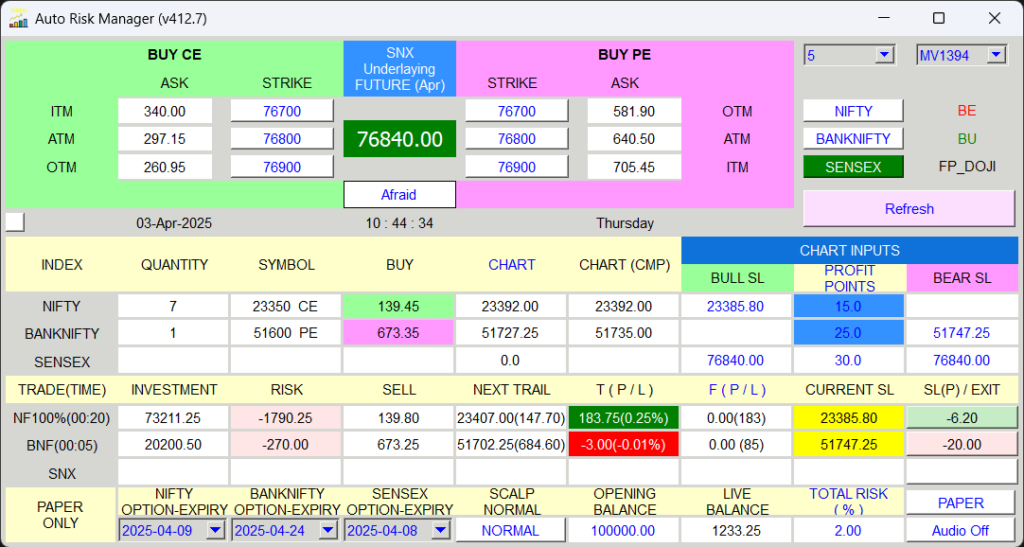Click the BANKNIFTY profit points 25.0 cell
Image resolution: width=1024 pixels, height=547 pixels.
tap(849, 334)
